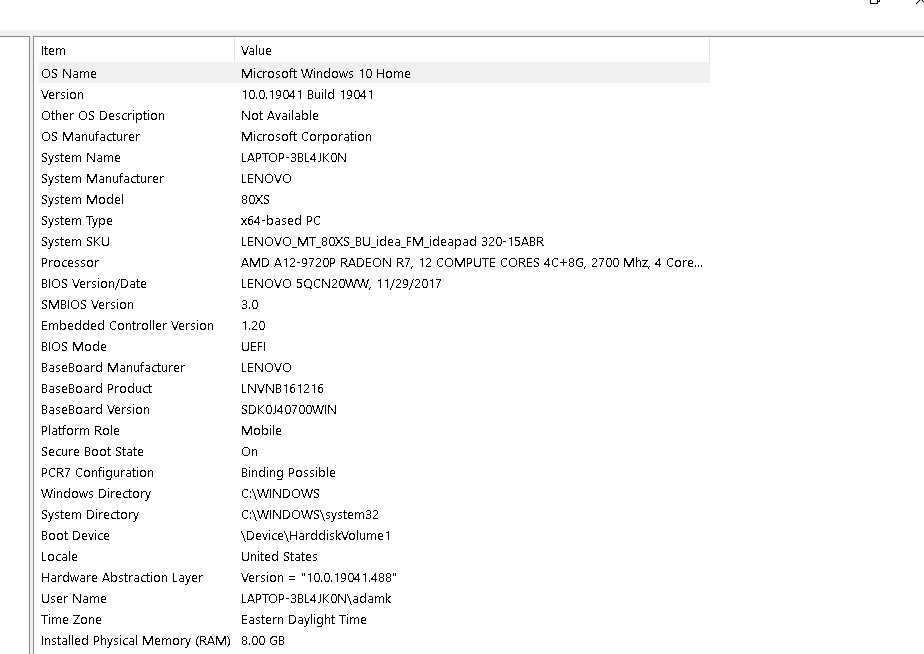Click the Item column header
This screenshot has height=654, width=924.
[x=136, y=51]
